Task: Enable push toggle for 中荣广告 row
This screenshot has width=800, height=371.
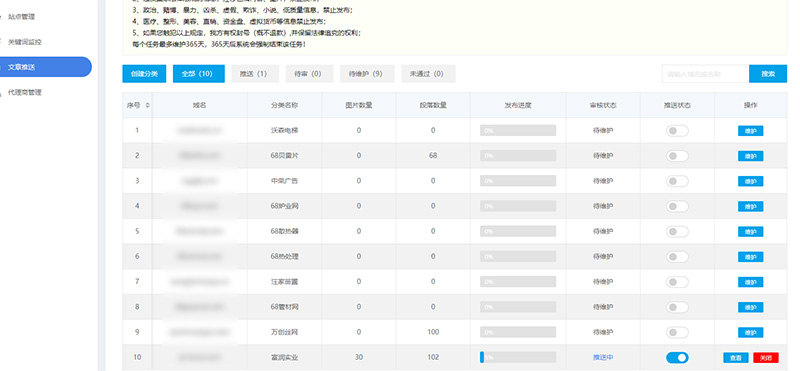Action: [x=677, y=181]
